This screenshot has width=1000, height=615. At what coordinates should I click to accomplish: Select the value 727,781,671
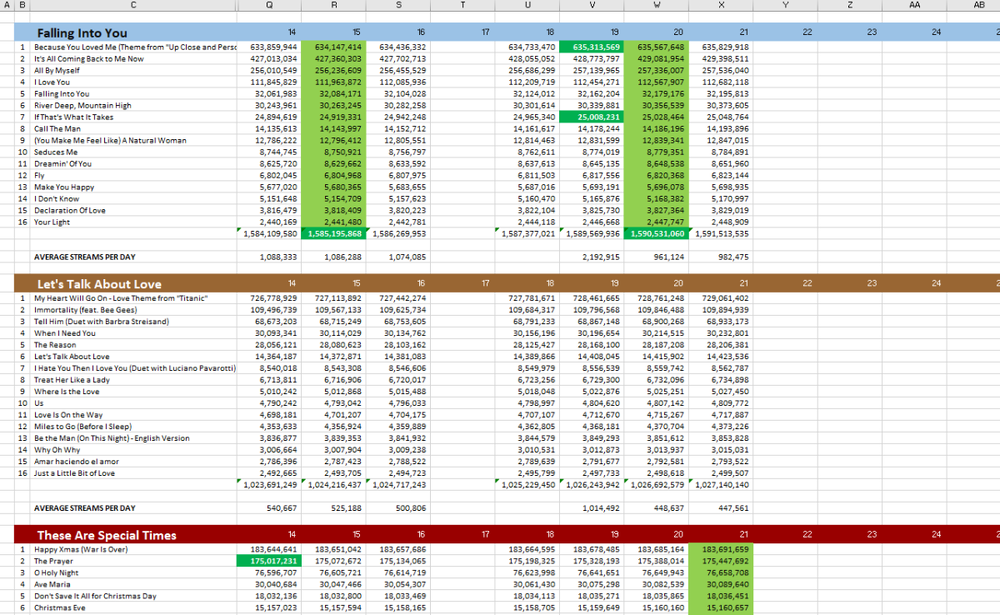pyautogui.click(x=527, y=299)
